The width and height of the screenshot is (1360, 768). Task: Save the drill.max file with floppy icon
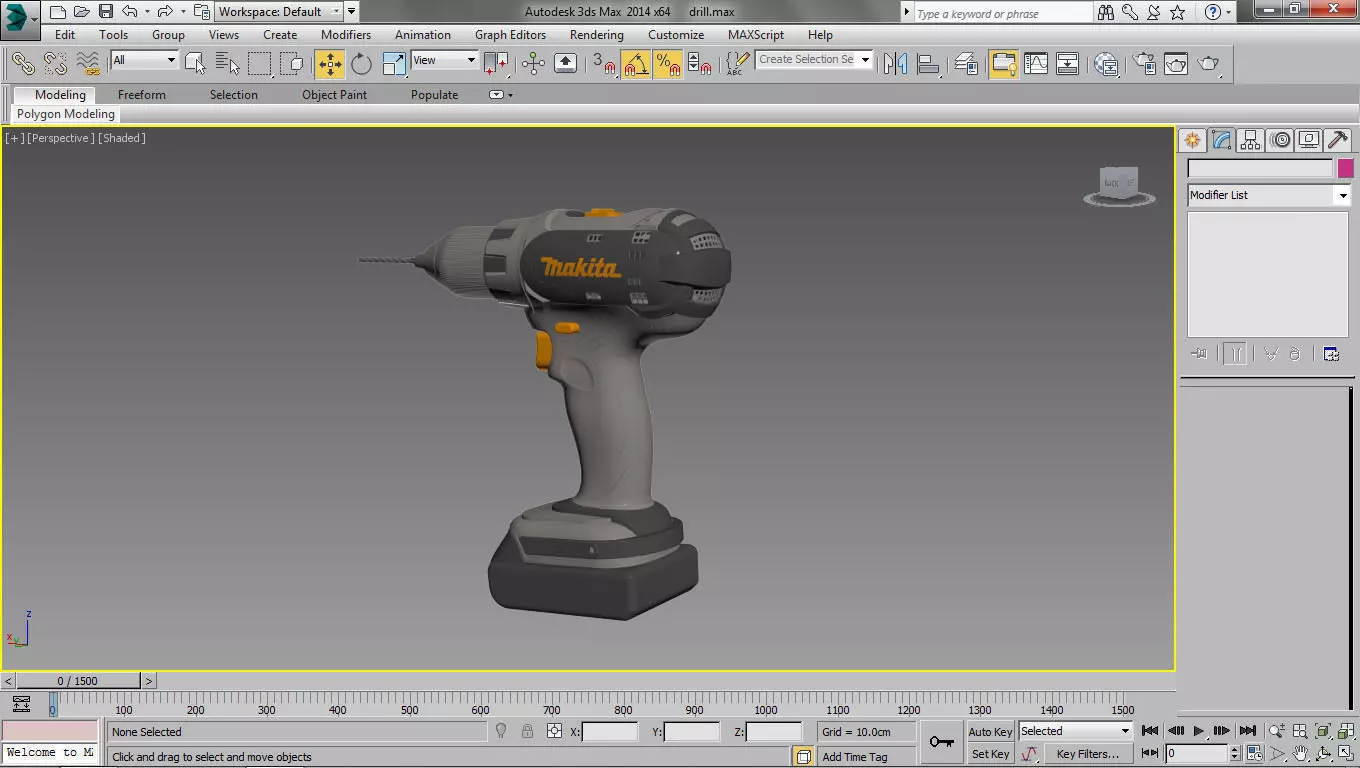coord(105,12)
